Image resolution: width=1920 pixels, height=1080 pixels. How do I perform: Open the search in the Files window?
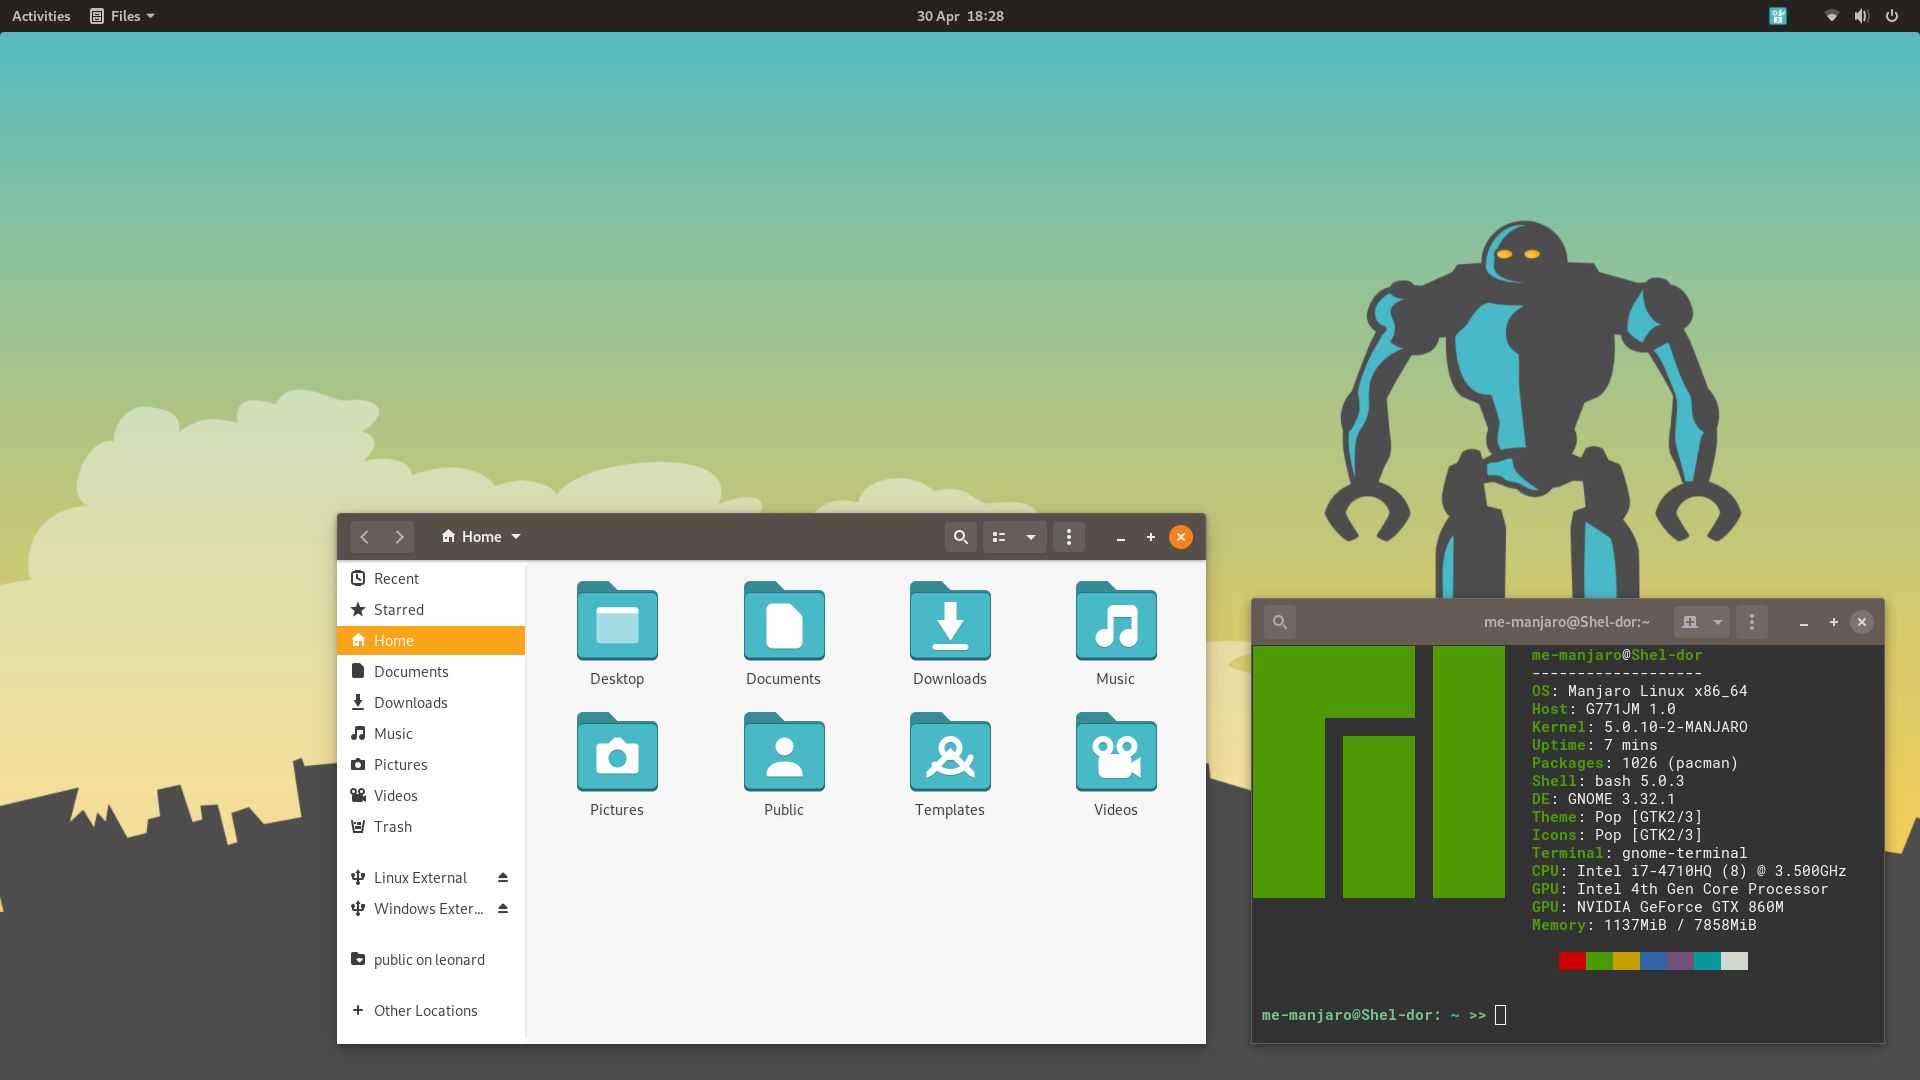click(960, 537)
